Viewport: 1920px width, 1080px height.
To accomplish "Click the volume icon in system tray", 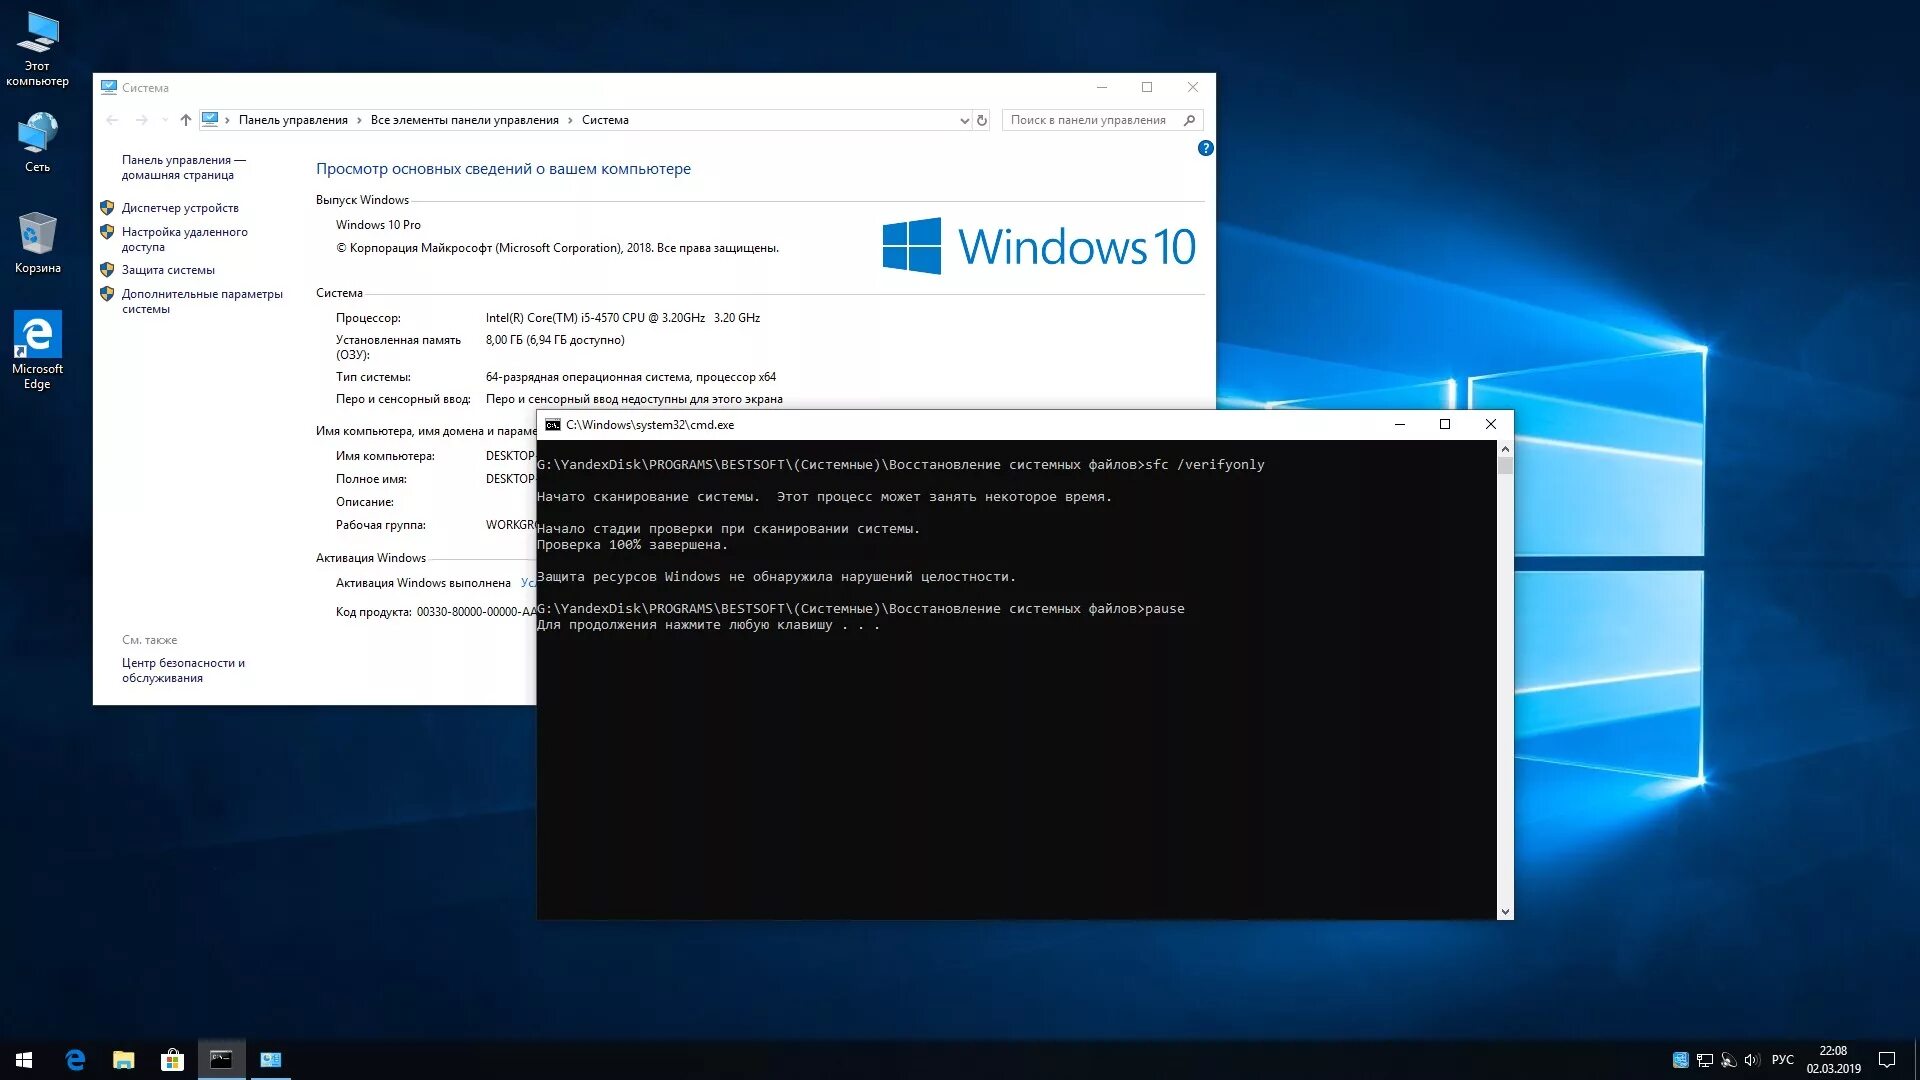I will (1751, 1060).
